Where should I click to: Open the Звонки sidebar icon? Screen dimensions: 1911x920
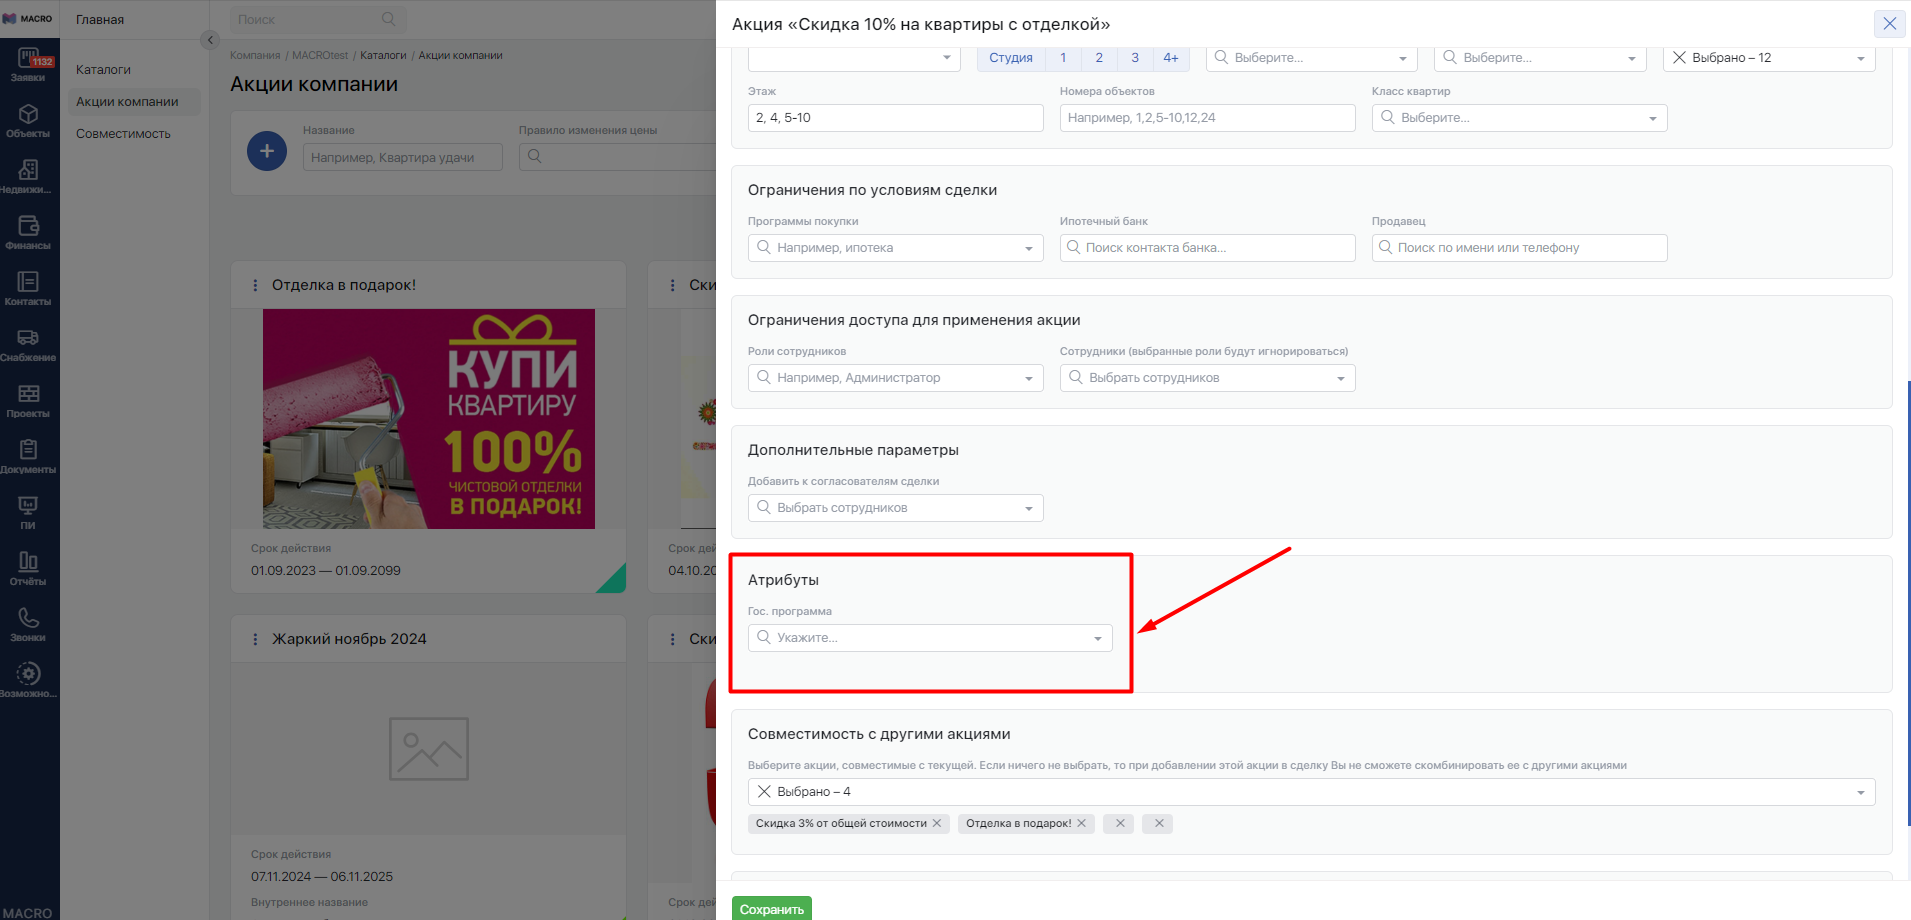(28, 625)
